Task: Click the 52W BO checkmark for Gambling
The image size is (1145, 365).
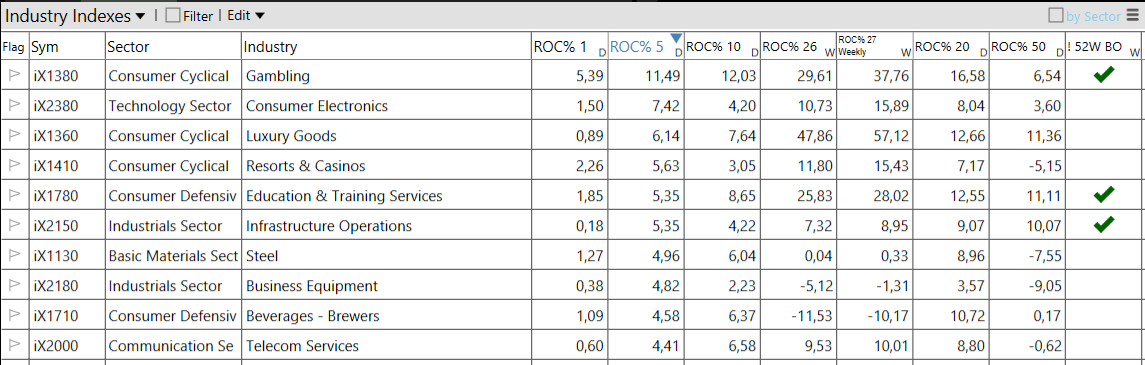Action: tap(1103, 74)
